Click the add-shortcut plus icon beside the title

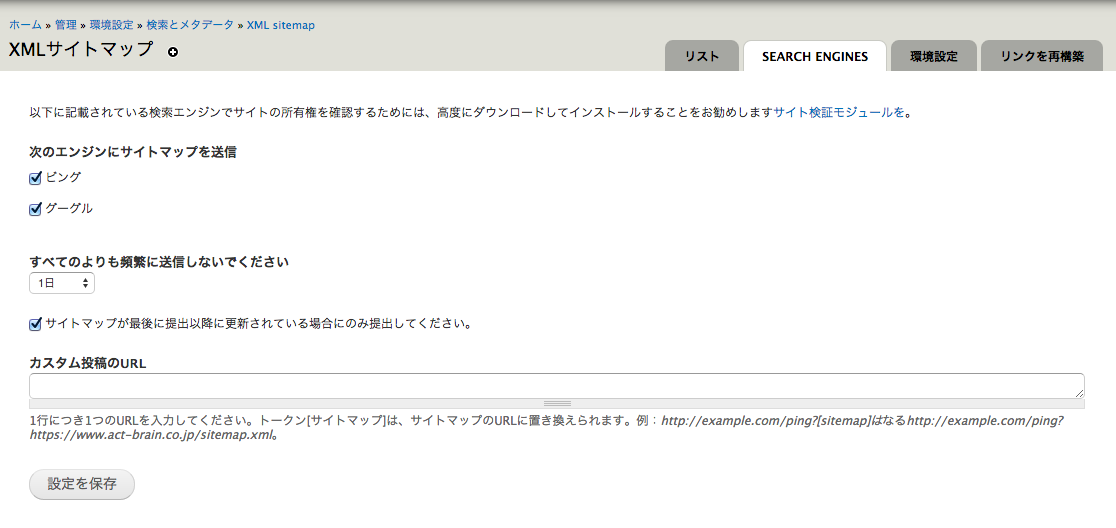click(173, 52)
